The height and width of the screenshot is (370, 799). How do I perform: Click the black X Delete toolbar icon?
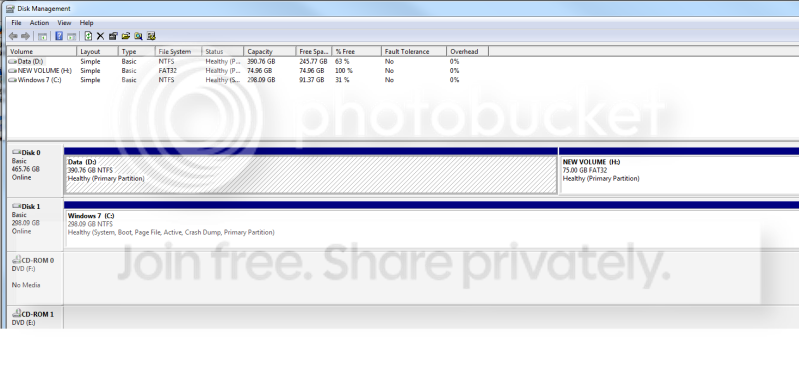pos(100,36)
